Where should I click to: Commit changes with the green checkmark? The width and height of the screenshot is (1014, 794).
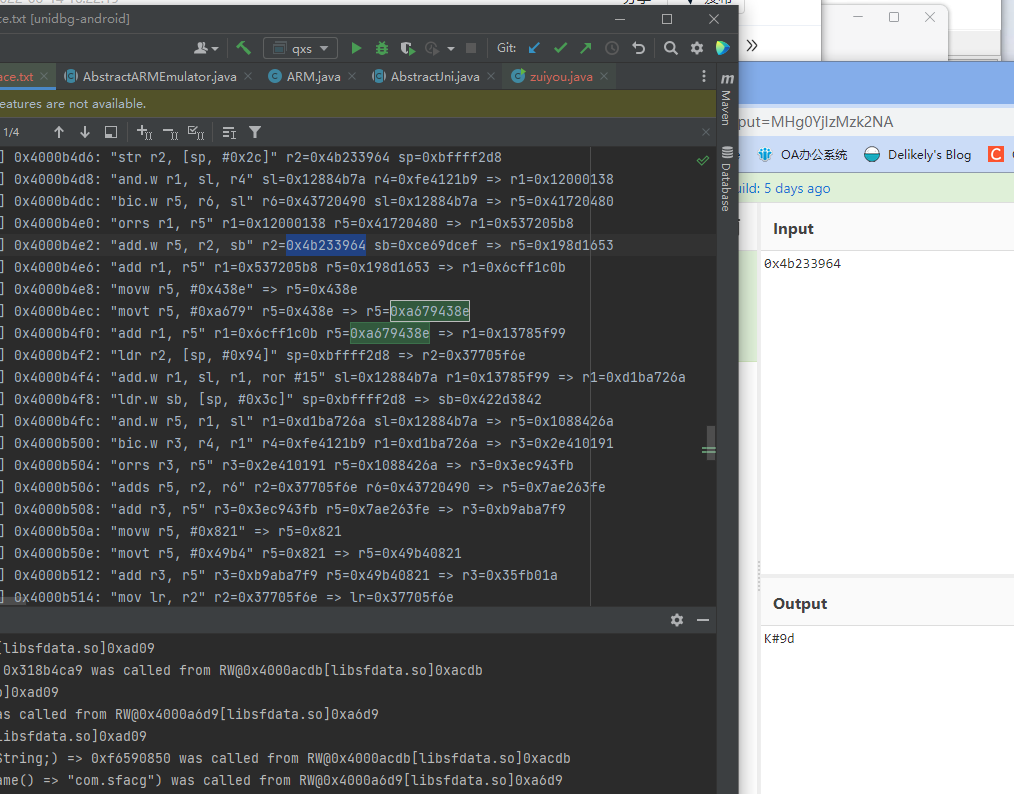point(560,48)
